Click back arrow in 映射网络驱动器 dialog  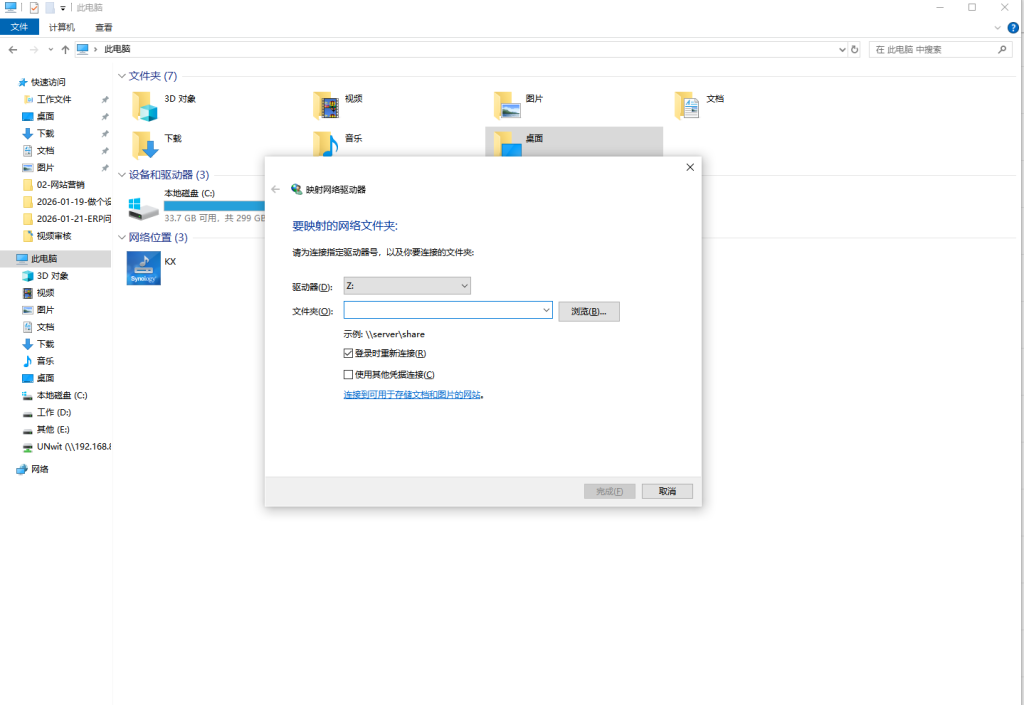click(x=276, y=189)
